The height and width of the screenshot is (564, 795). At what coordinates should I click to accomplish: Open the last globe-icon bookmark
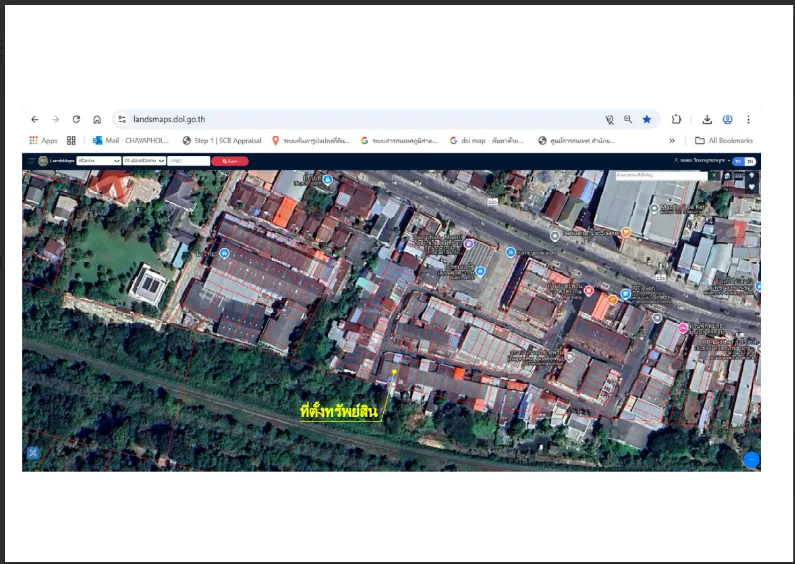[x=576, y=140]
